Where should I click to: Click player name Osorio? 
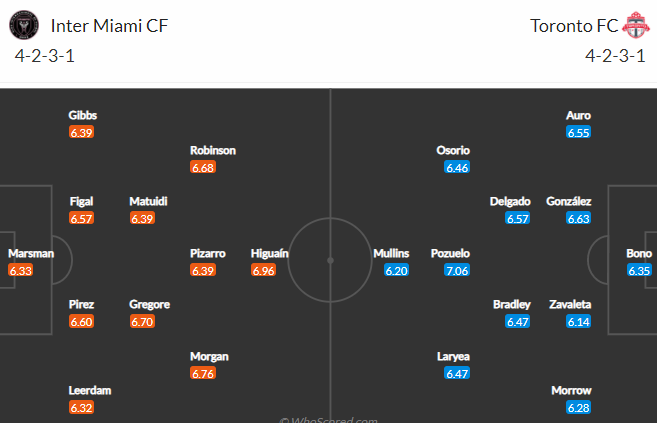point(453,150)
